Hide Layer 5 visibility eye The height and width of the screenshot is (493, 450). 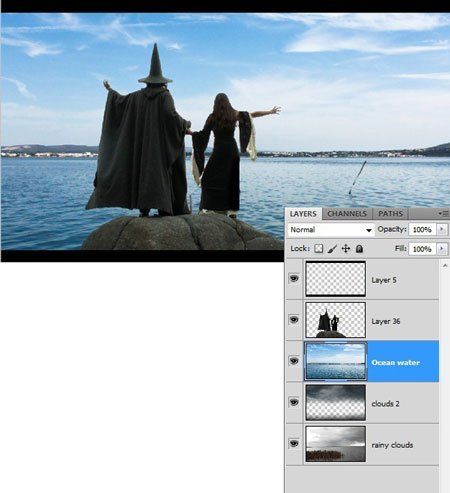click(294, 278)
